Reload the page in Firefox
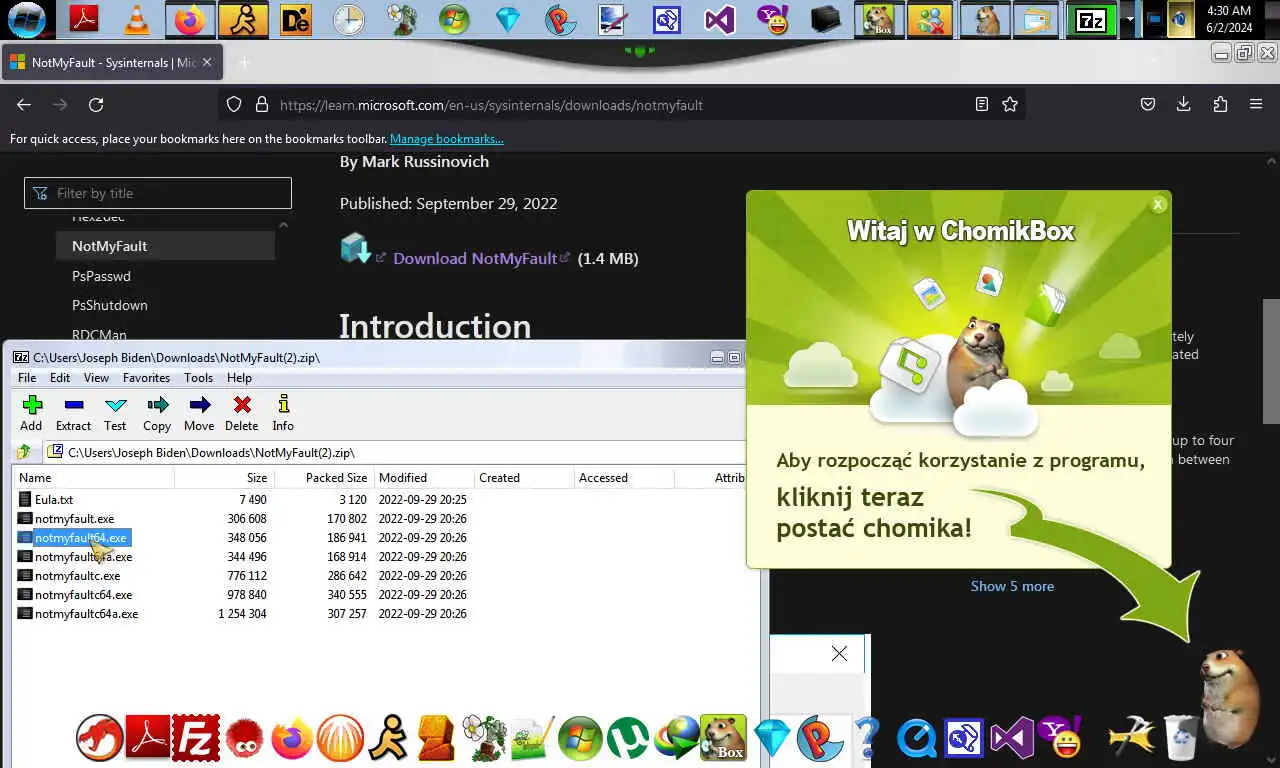 click(96, 104)
